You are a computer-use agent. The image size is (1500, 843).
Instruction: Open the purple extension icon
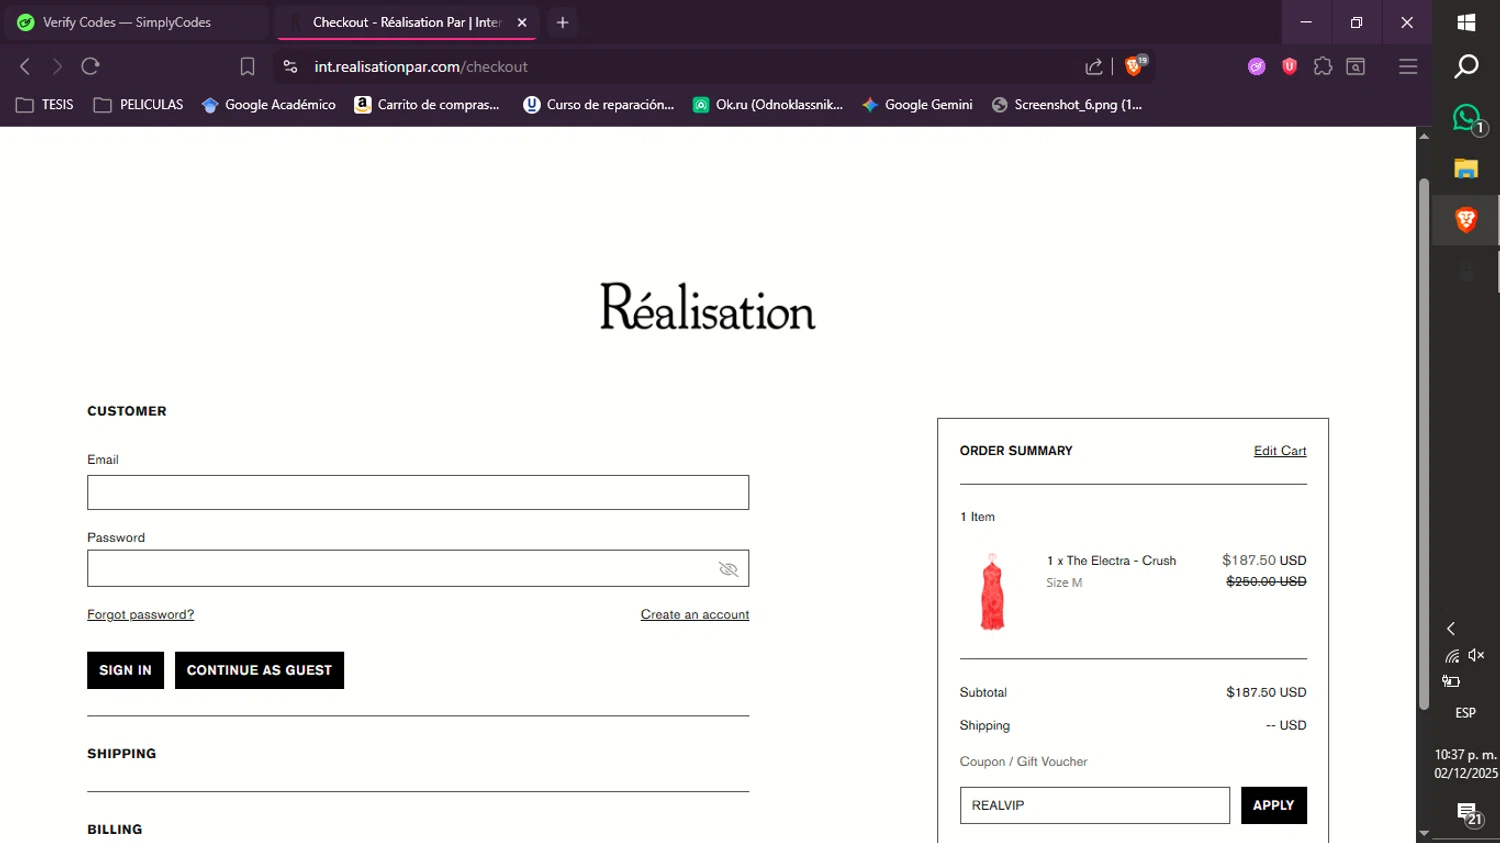pos(1256,67)
